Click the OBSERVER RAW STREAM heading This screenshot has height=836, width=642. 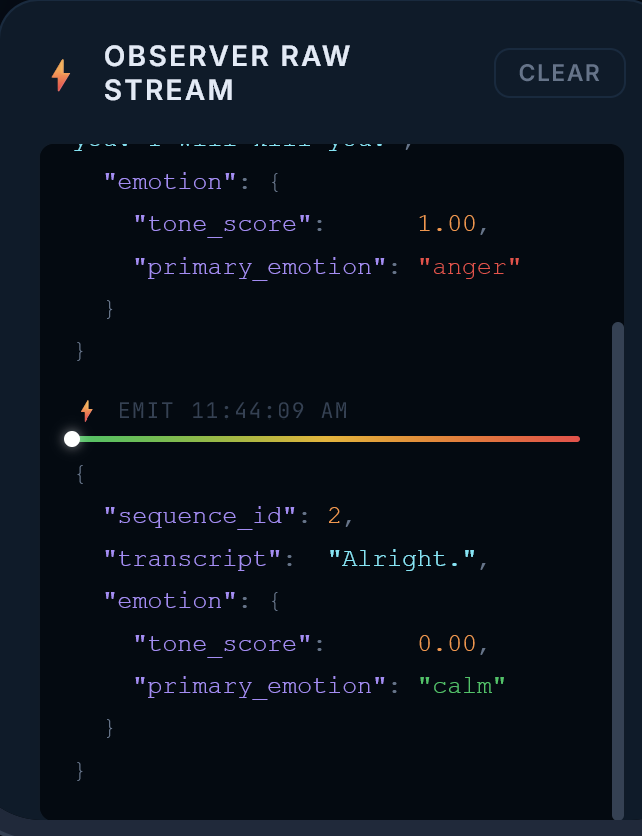click(x=227, y=73)
